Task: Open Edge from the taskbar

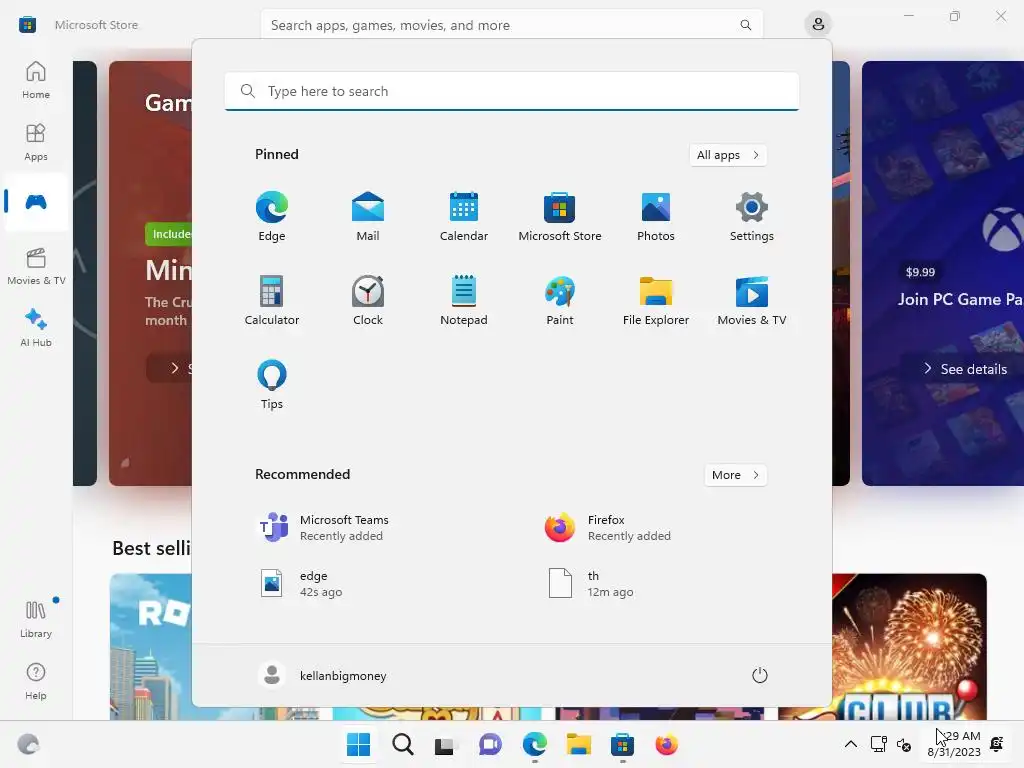Action: (534, 744)
